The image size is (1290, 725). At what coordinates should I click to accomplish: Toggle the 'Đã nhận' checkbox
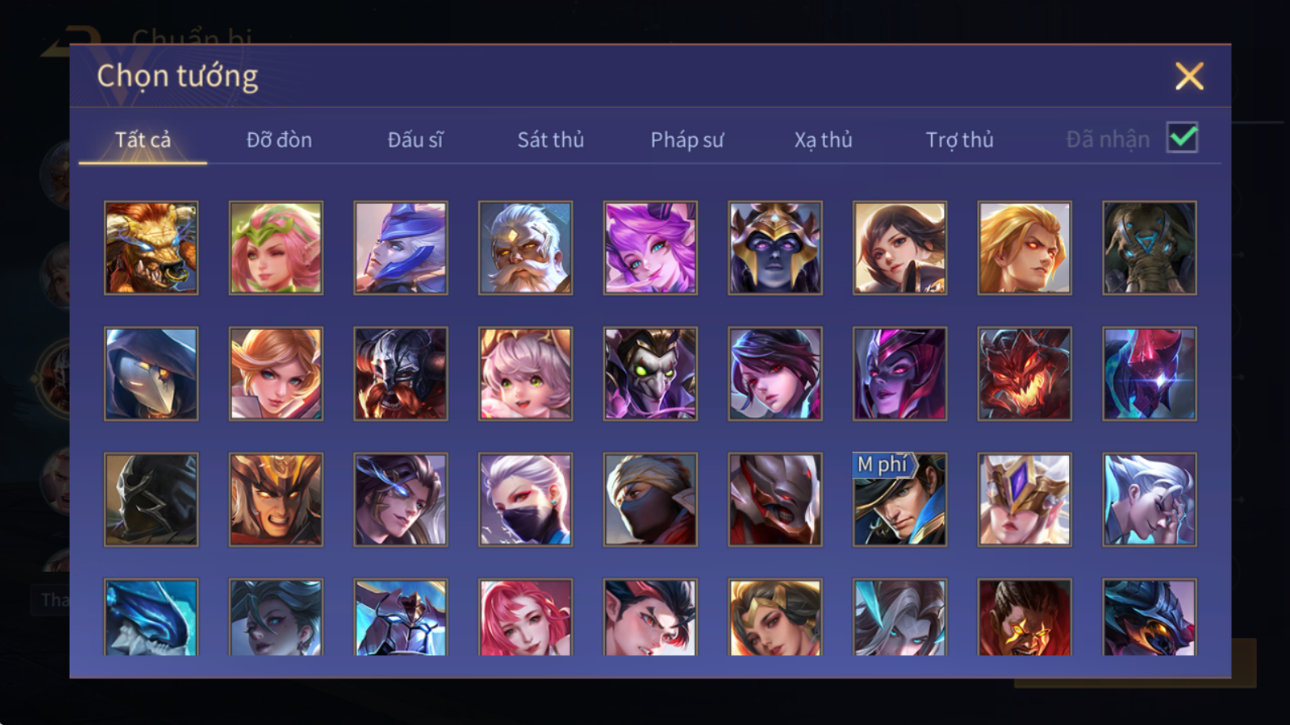tap(1182, 138)
